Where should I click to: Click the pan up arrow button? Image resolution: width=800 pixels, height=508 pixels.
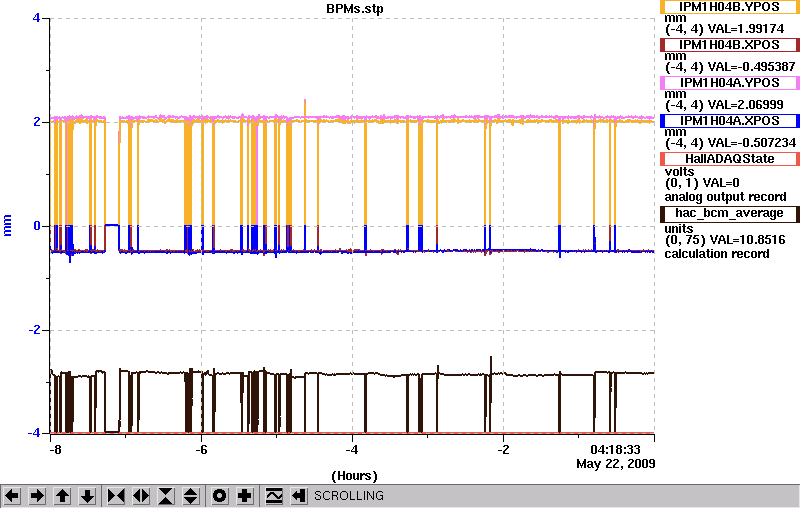click(x=62, y=496)
